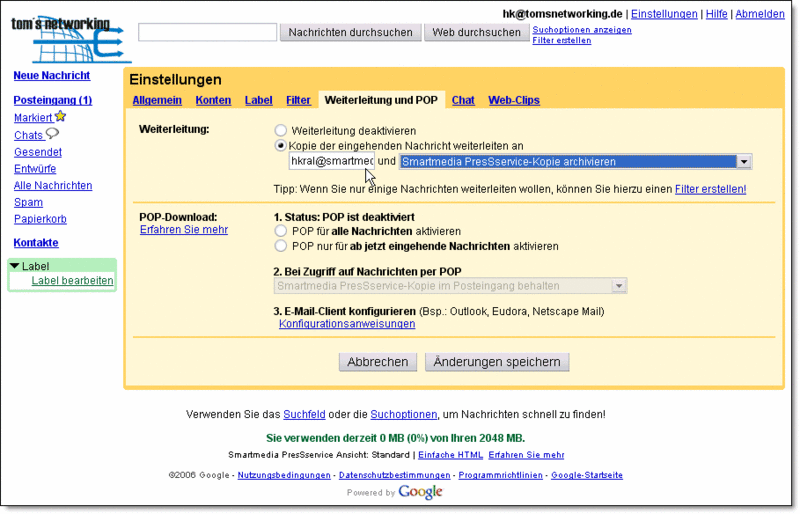Open Suchoptionen anzeigen link
The image size is (800, 514).
coord(582,30)
